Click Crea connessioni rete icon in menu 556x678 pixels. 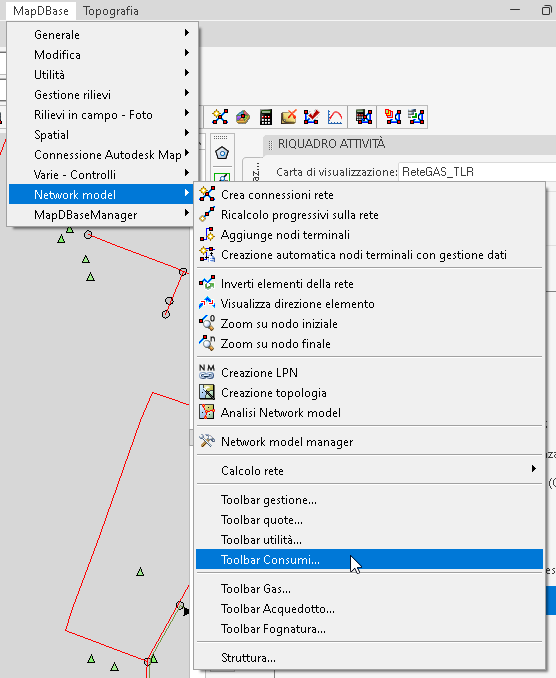point(207,194)
